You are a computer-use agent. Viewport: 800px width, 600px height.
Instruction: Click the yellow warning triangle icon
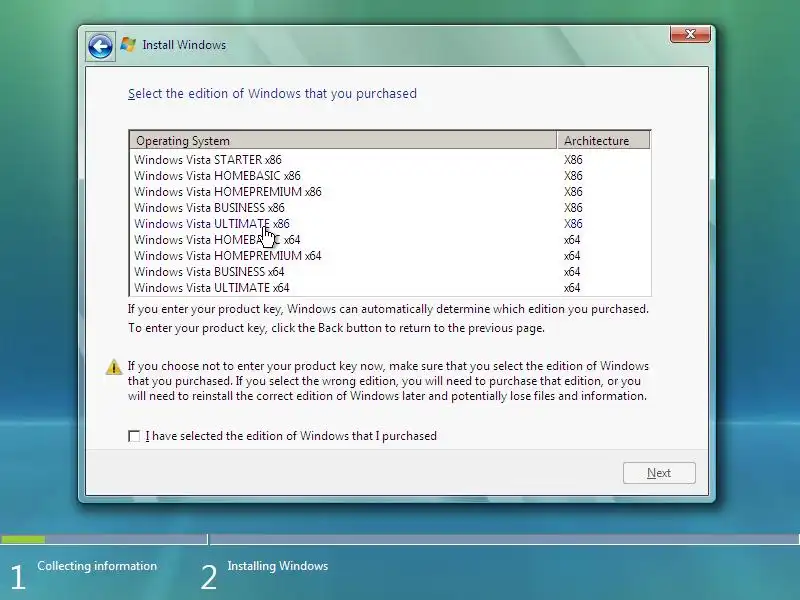(x=114, y=366)
